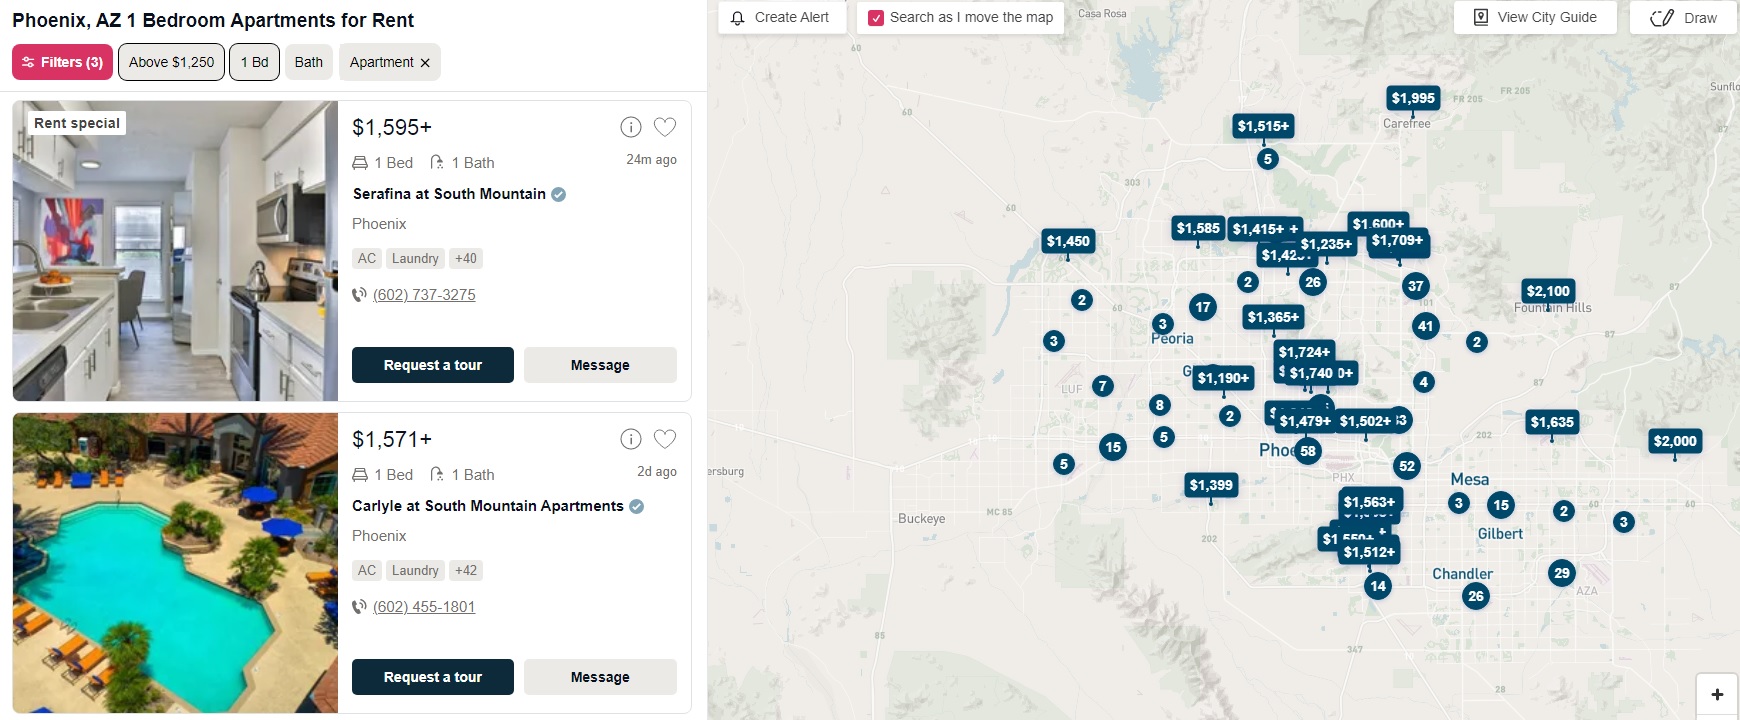The height and width of the screenshot is (720, 1740).
Task: Show info for the $1,595+ listing
Action: [630, 127]
